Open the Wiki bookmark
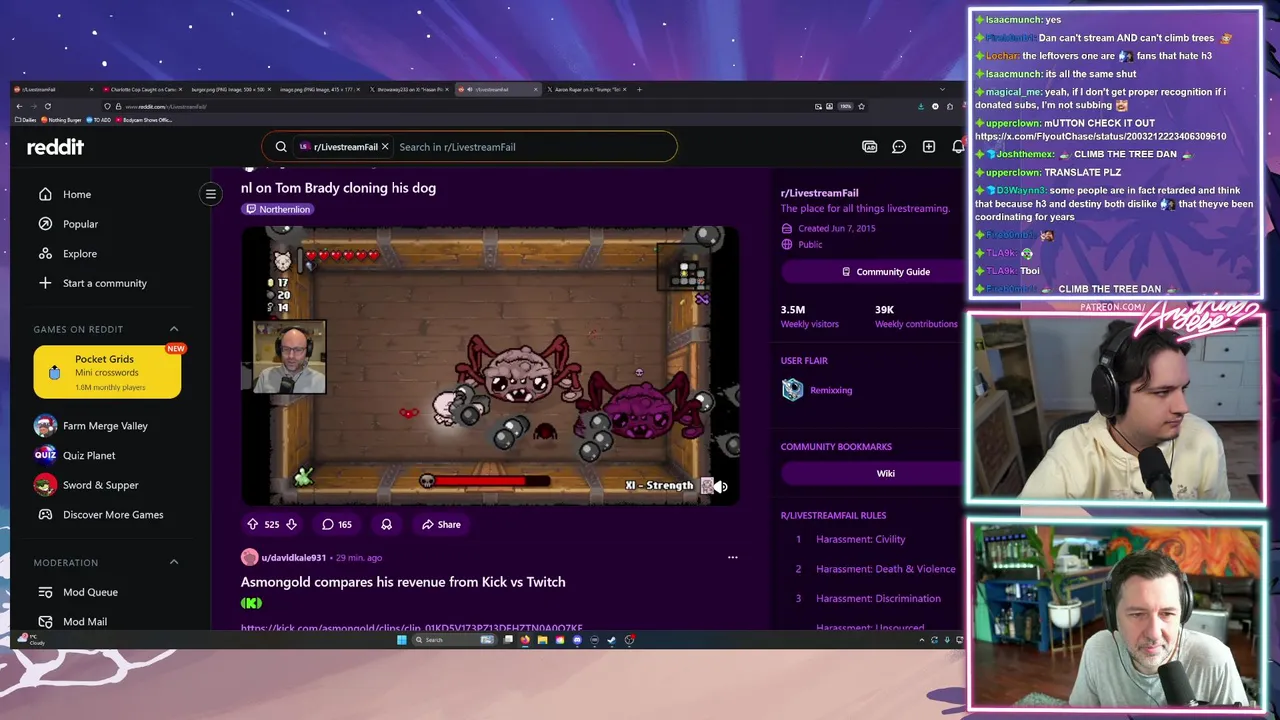 (x=885, y=474)
